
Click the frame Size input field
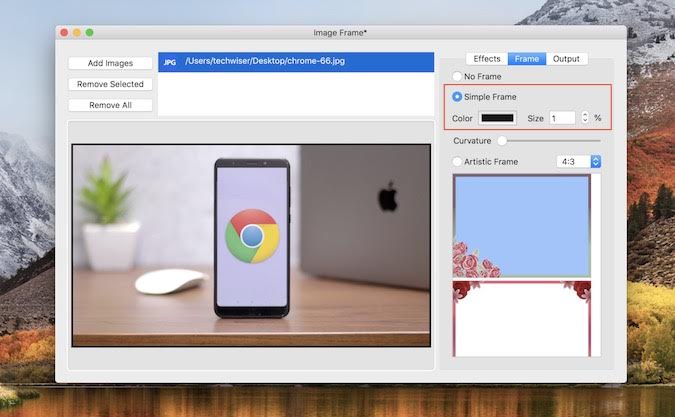[x=562, y=118]
